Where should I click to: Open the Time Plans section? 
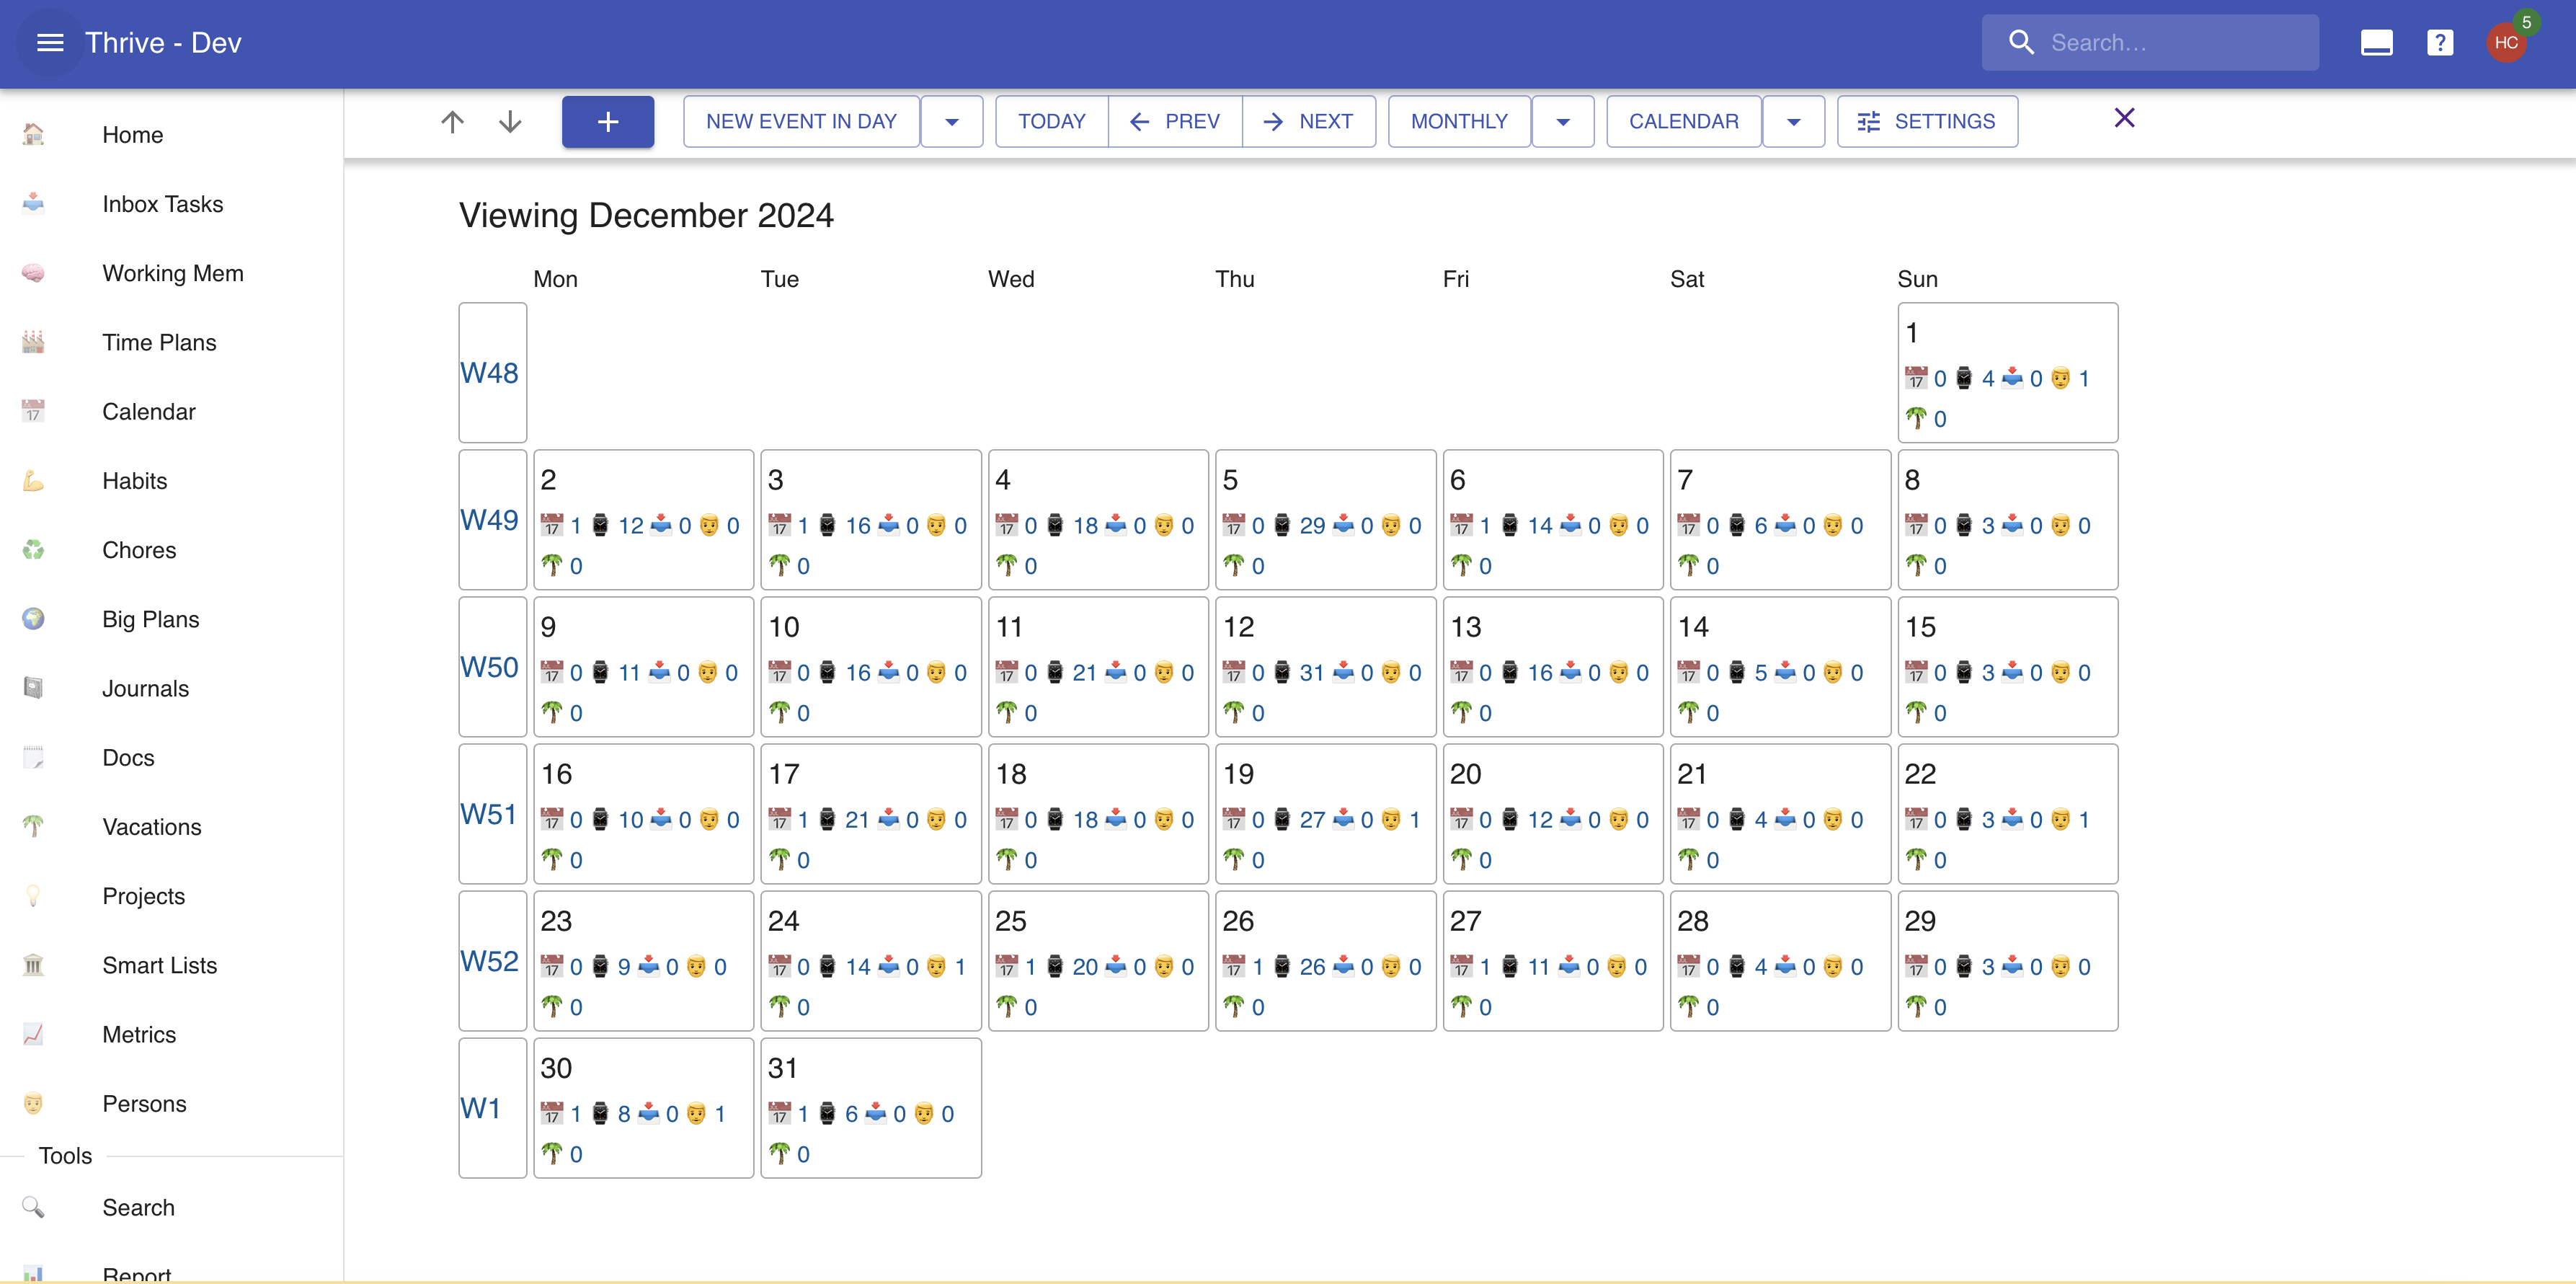158,342
